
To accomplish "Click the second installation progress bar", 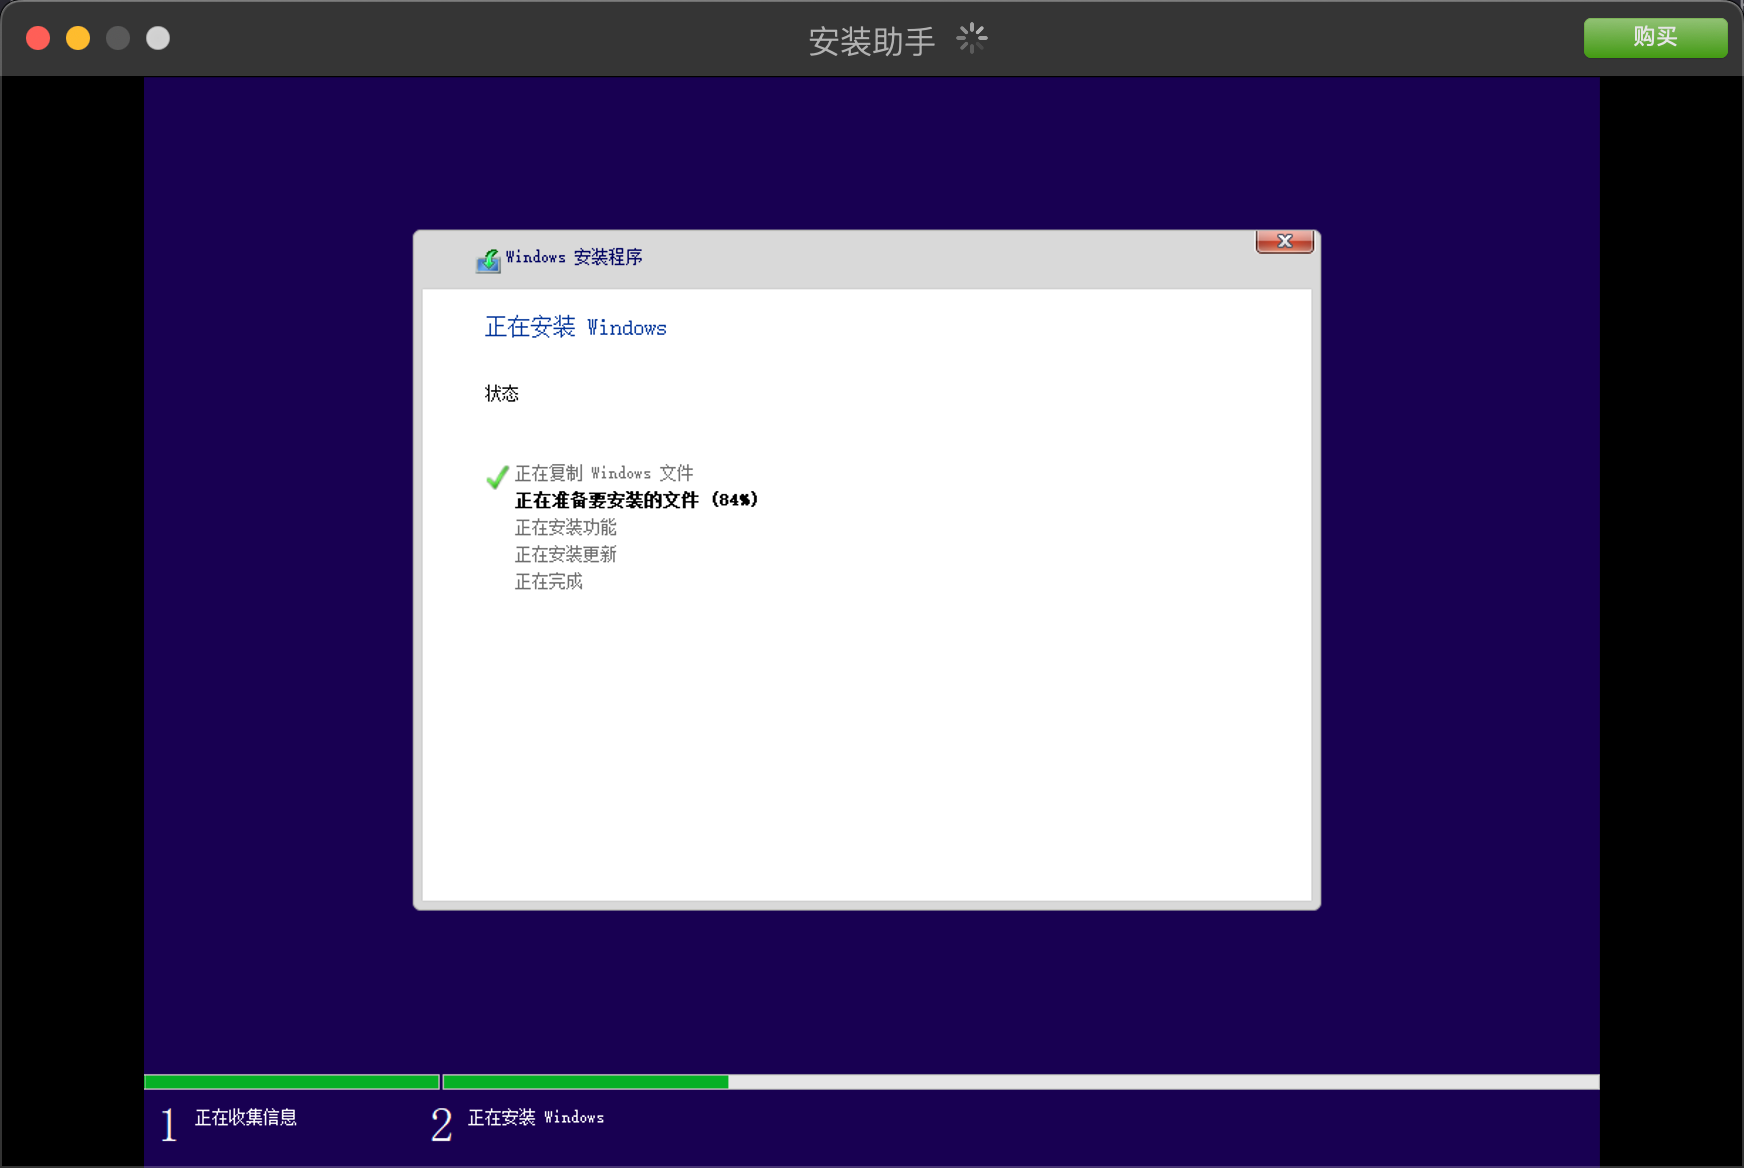I will tap(1021, 1082).
